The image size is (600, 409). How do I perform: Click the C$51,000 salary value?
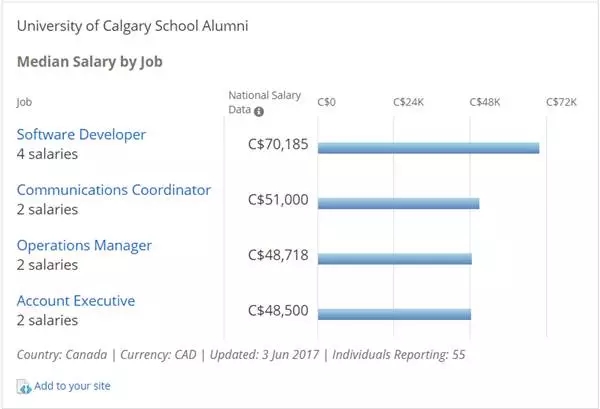278,199
